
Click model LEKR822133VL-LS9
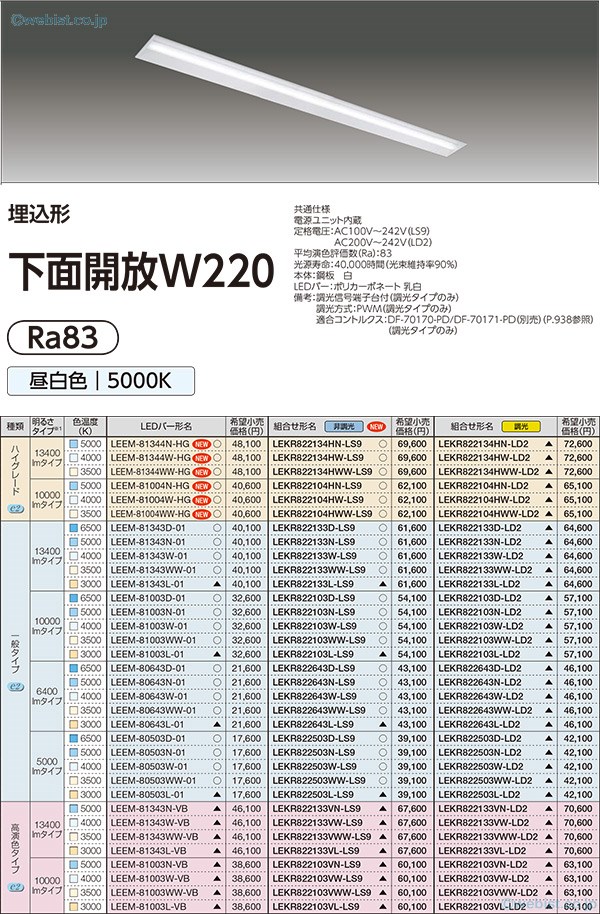pos(315,850)
